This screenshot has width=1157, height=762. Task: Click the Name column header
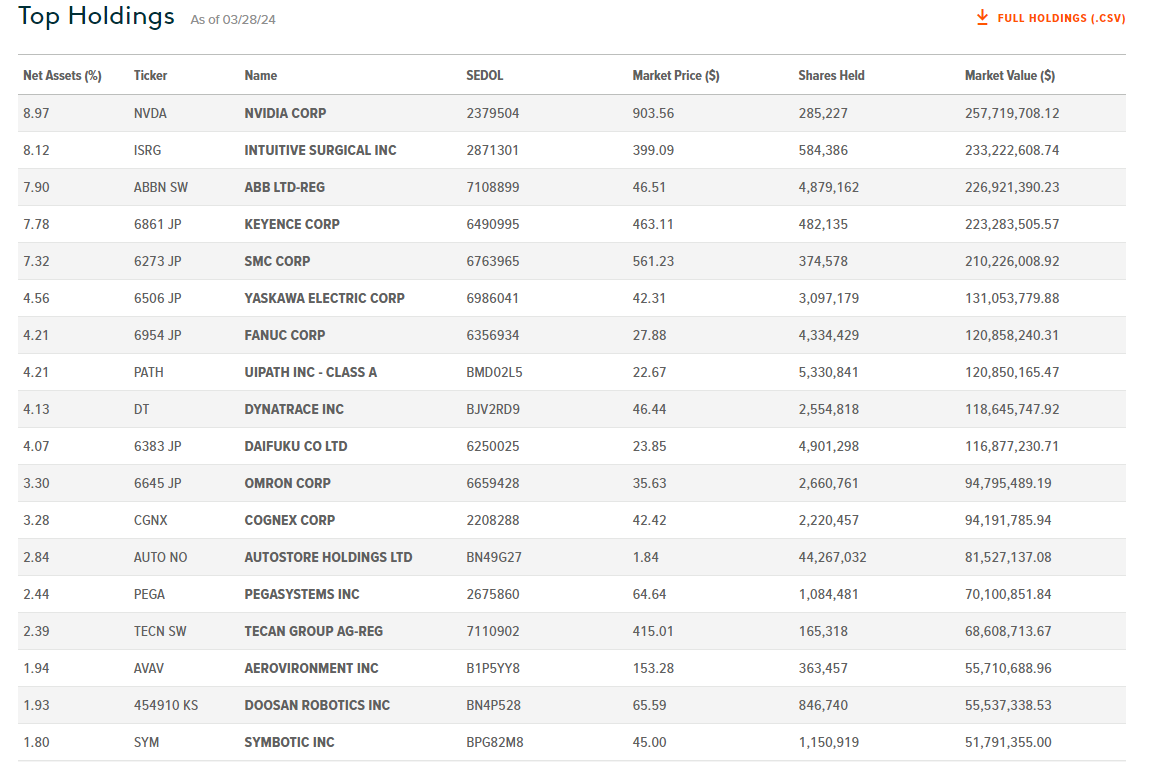click(260, 75)
